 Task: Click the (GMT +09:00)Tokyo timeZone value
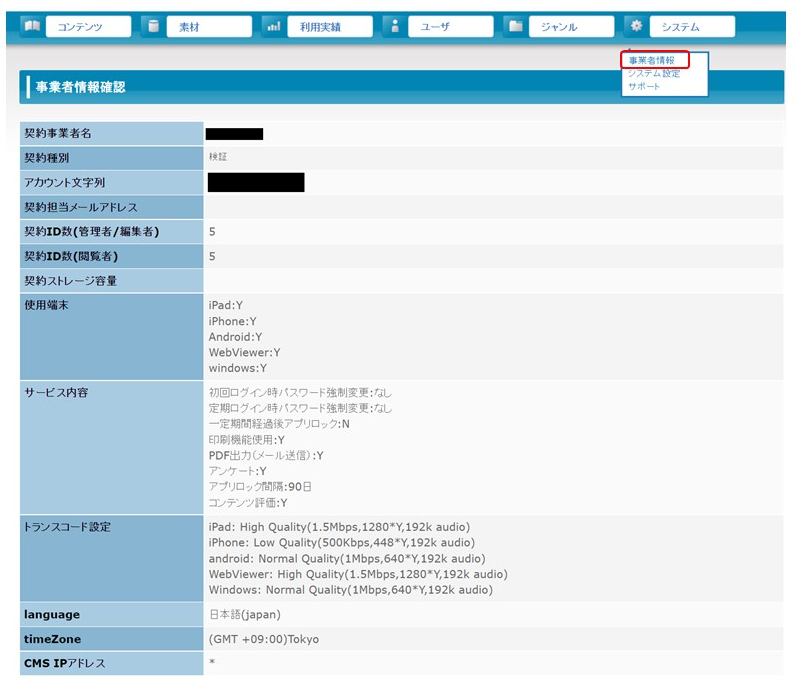(x=263, y=639)
